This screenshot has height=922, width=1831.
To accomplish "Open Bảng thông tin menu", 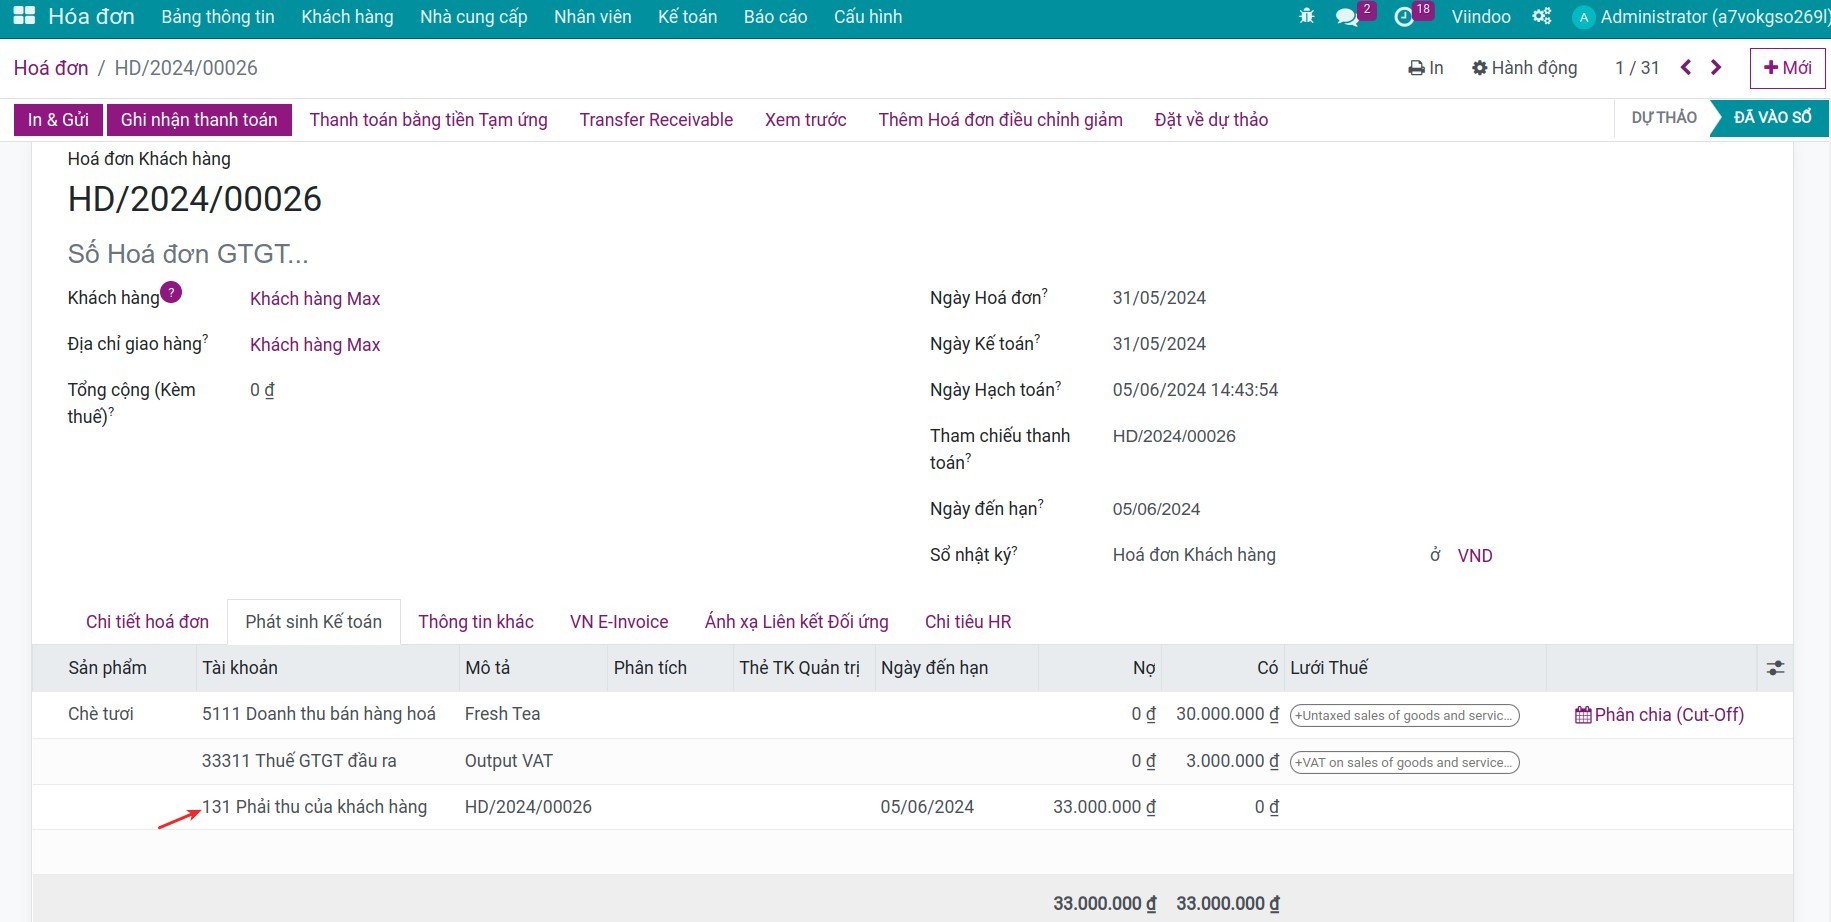I will pos(218,17).
